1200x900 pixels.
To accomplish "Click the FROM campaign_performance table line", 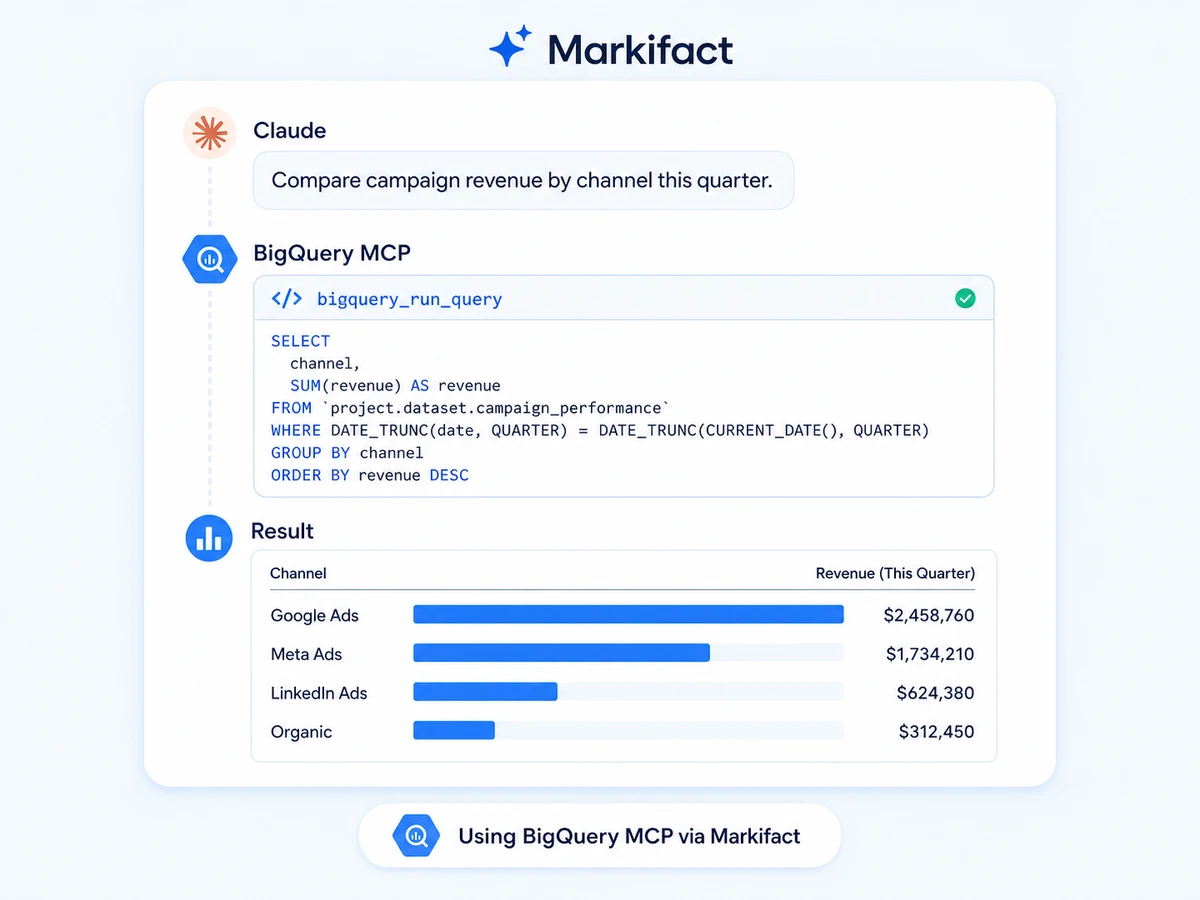I will (471, 408).
